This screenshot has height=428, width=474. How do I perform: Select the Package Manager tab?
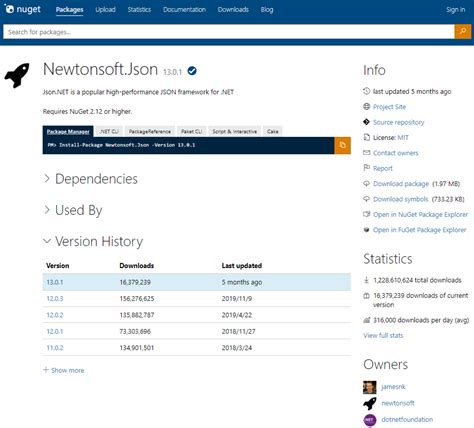[68, 131]
